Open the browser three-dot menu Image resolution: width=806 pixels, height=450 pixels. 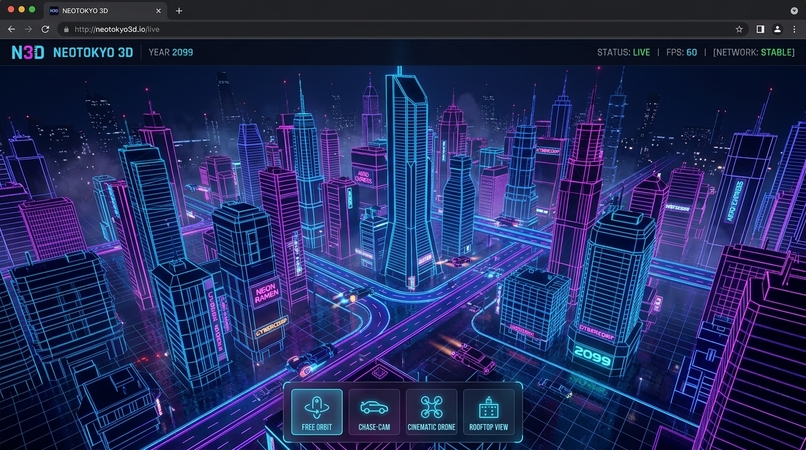point(794,29)
